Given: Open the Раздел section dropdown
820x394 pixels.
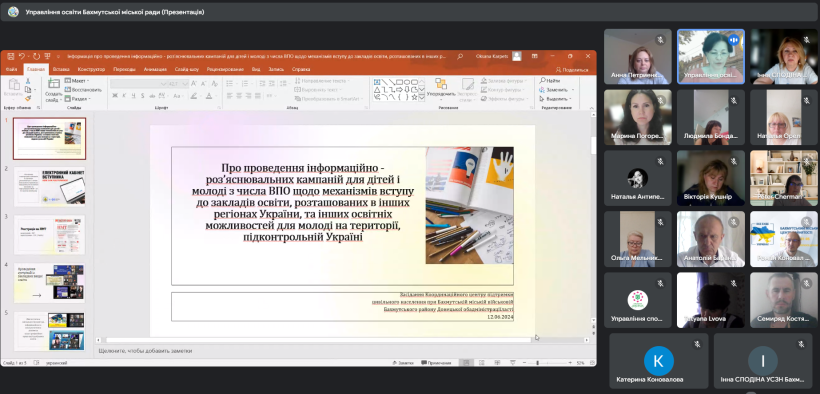Looking at the screenshot, I should (78, 98).
